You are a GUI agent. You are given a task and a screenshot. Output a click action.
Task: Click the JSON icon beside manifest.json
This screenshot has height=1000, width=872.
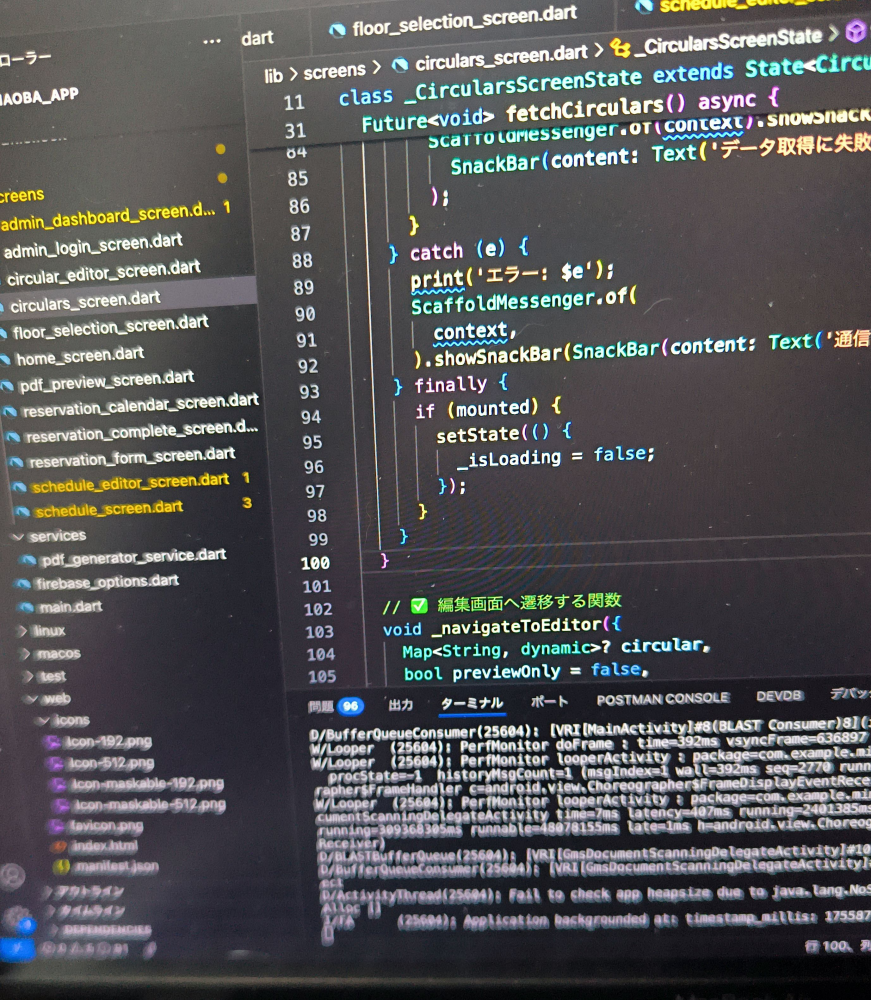point(60,867)
